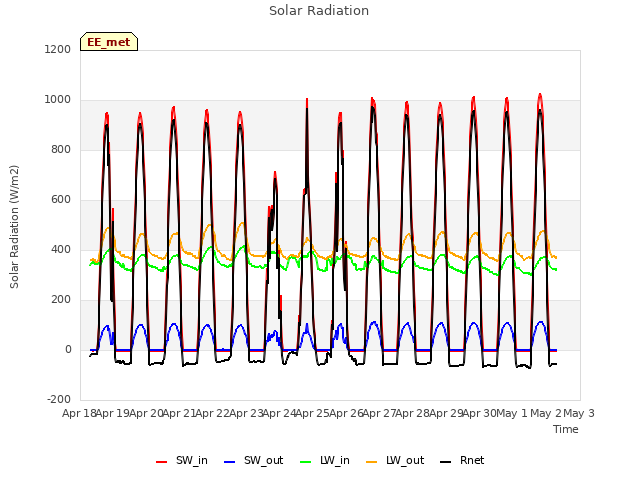The image size is (640, 480).
Task: Click the Apr 24 x-axis tick label
Action: click(x=280, y=413)
